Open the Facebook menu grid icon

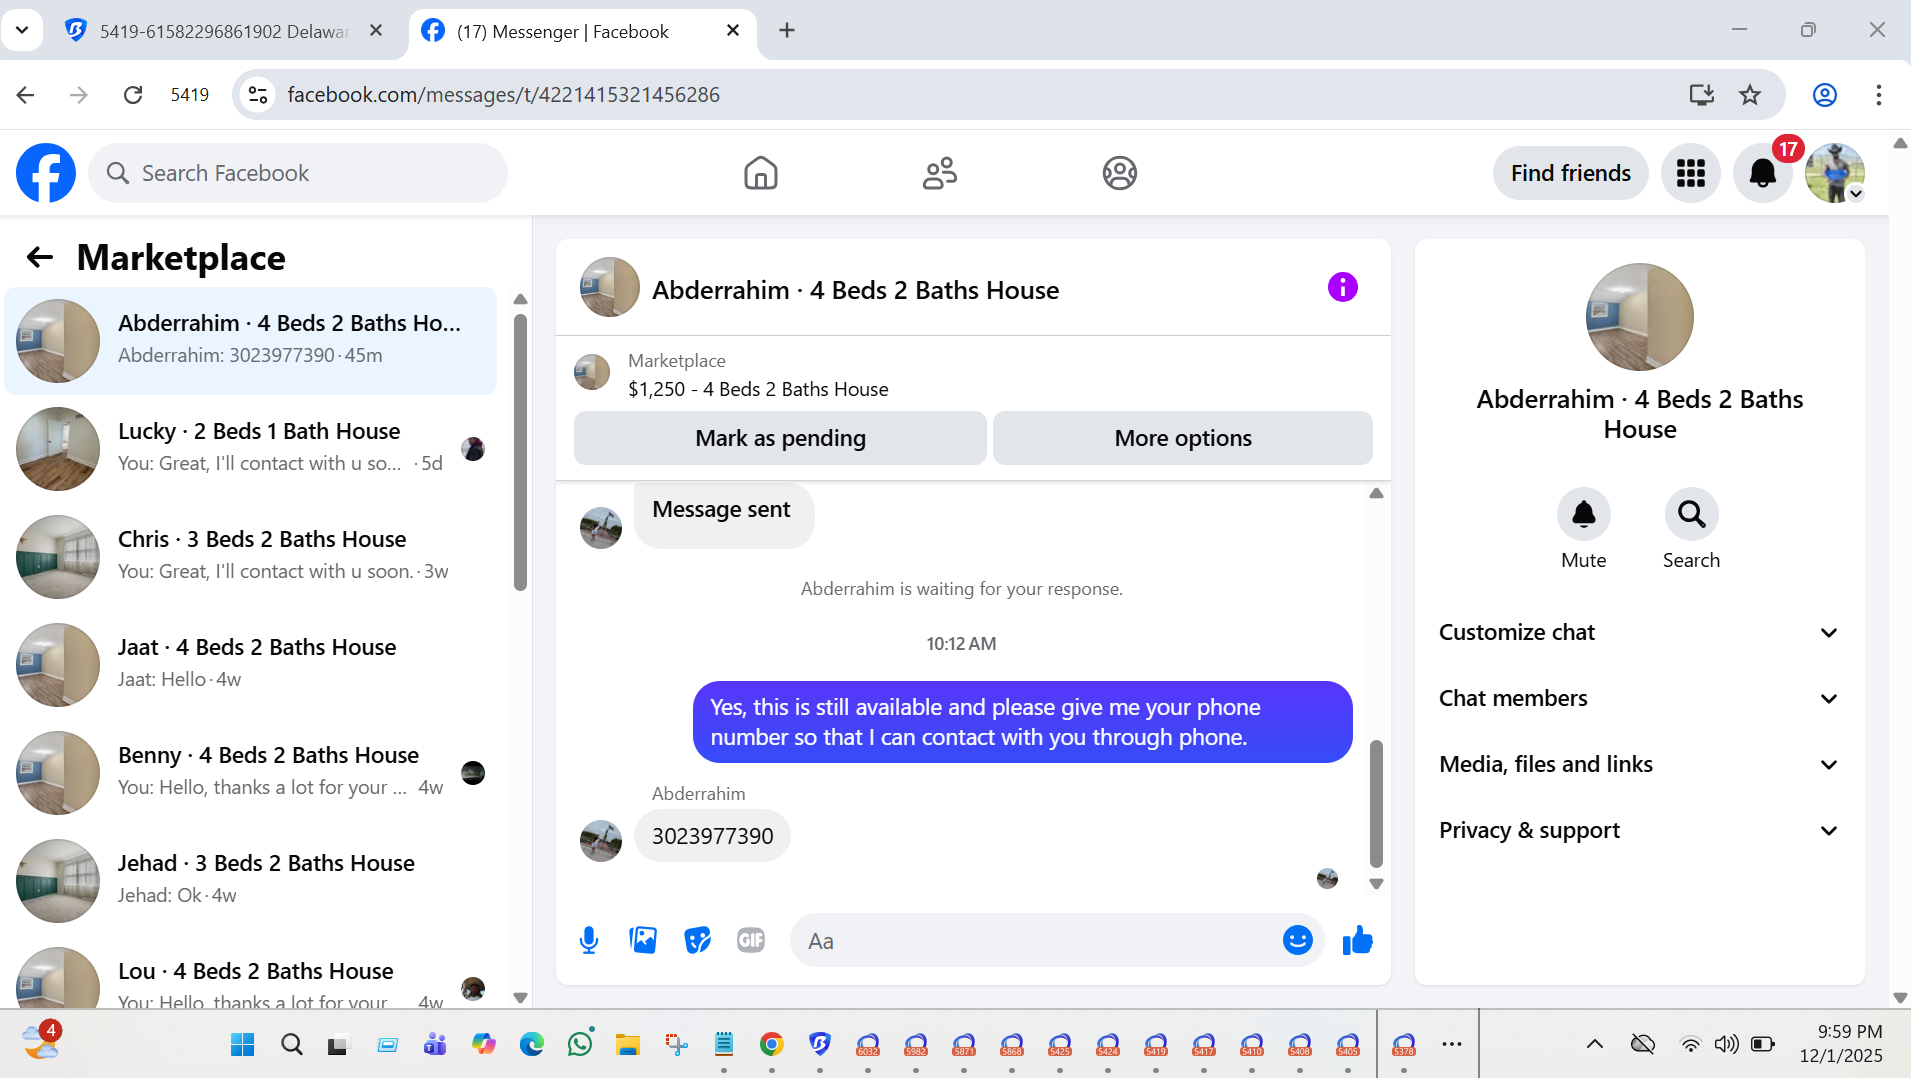(x=1690, y=173)
